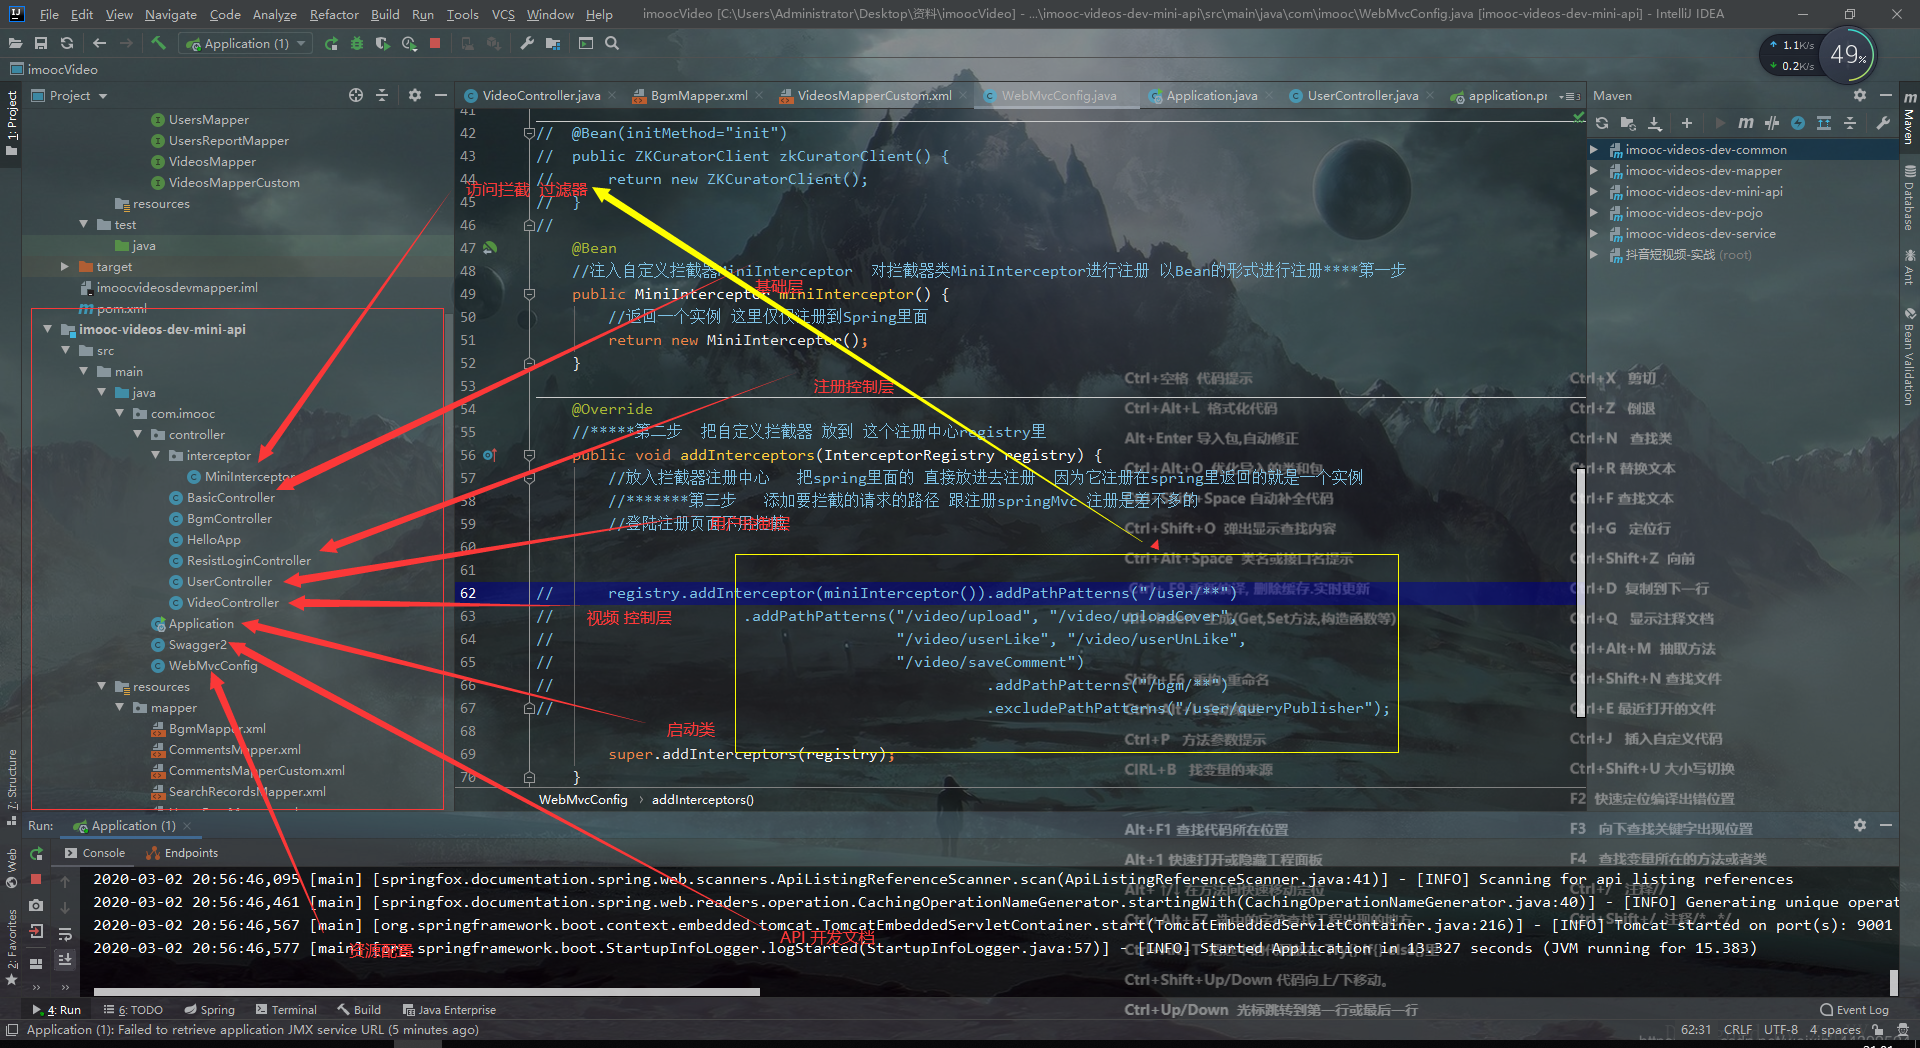Click the Open folder icon in main toolbar
This screenshot has width=1920, height=1048.
click(15, 43)
